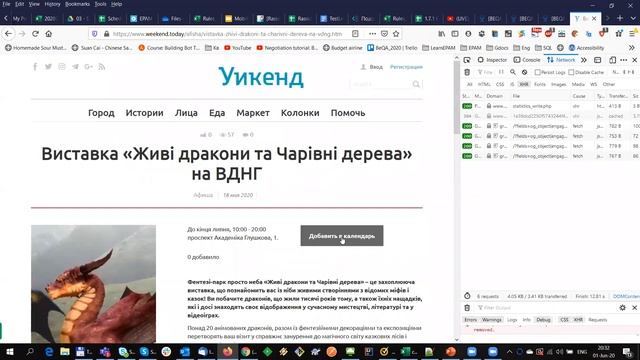
Task: Enable Disable Cache checkbox
Action: (571, 72)
